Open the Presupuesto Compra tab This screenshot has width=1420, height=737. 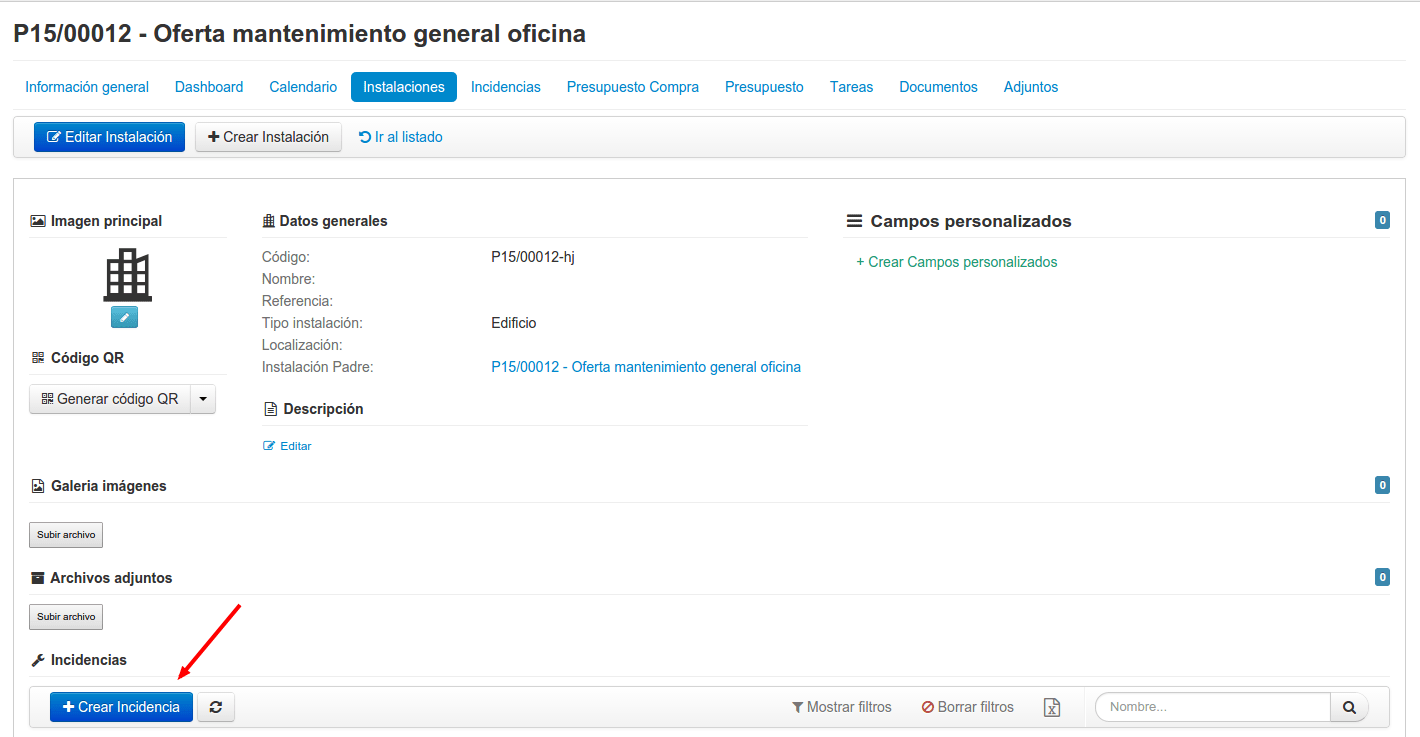pyautogui.click(x=633, y=87)
